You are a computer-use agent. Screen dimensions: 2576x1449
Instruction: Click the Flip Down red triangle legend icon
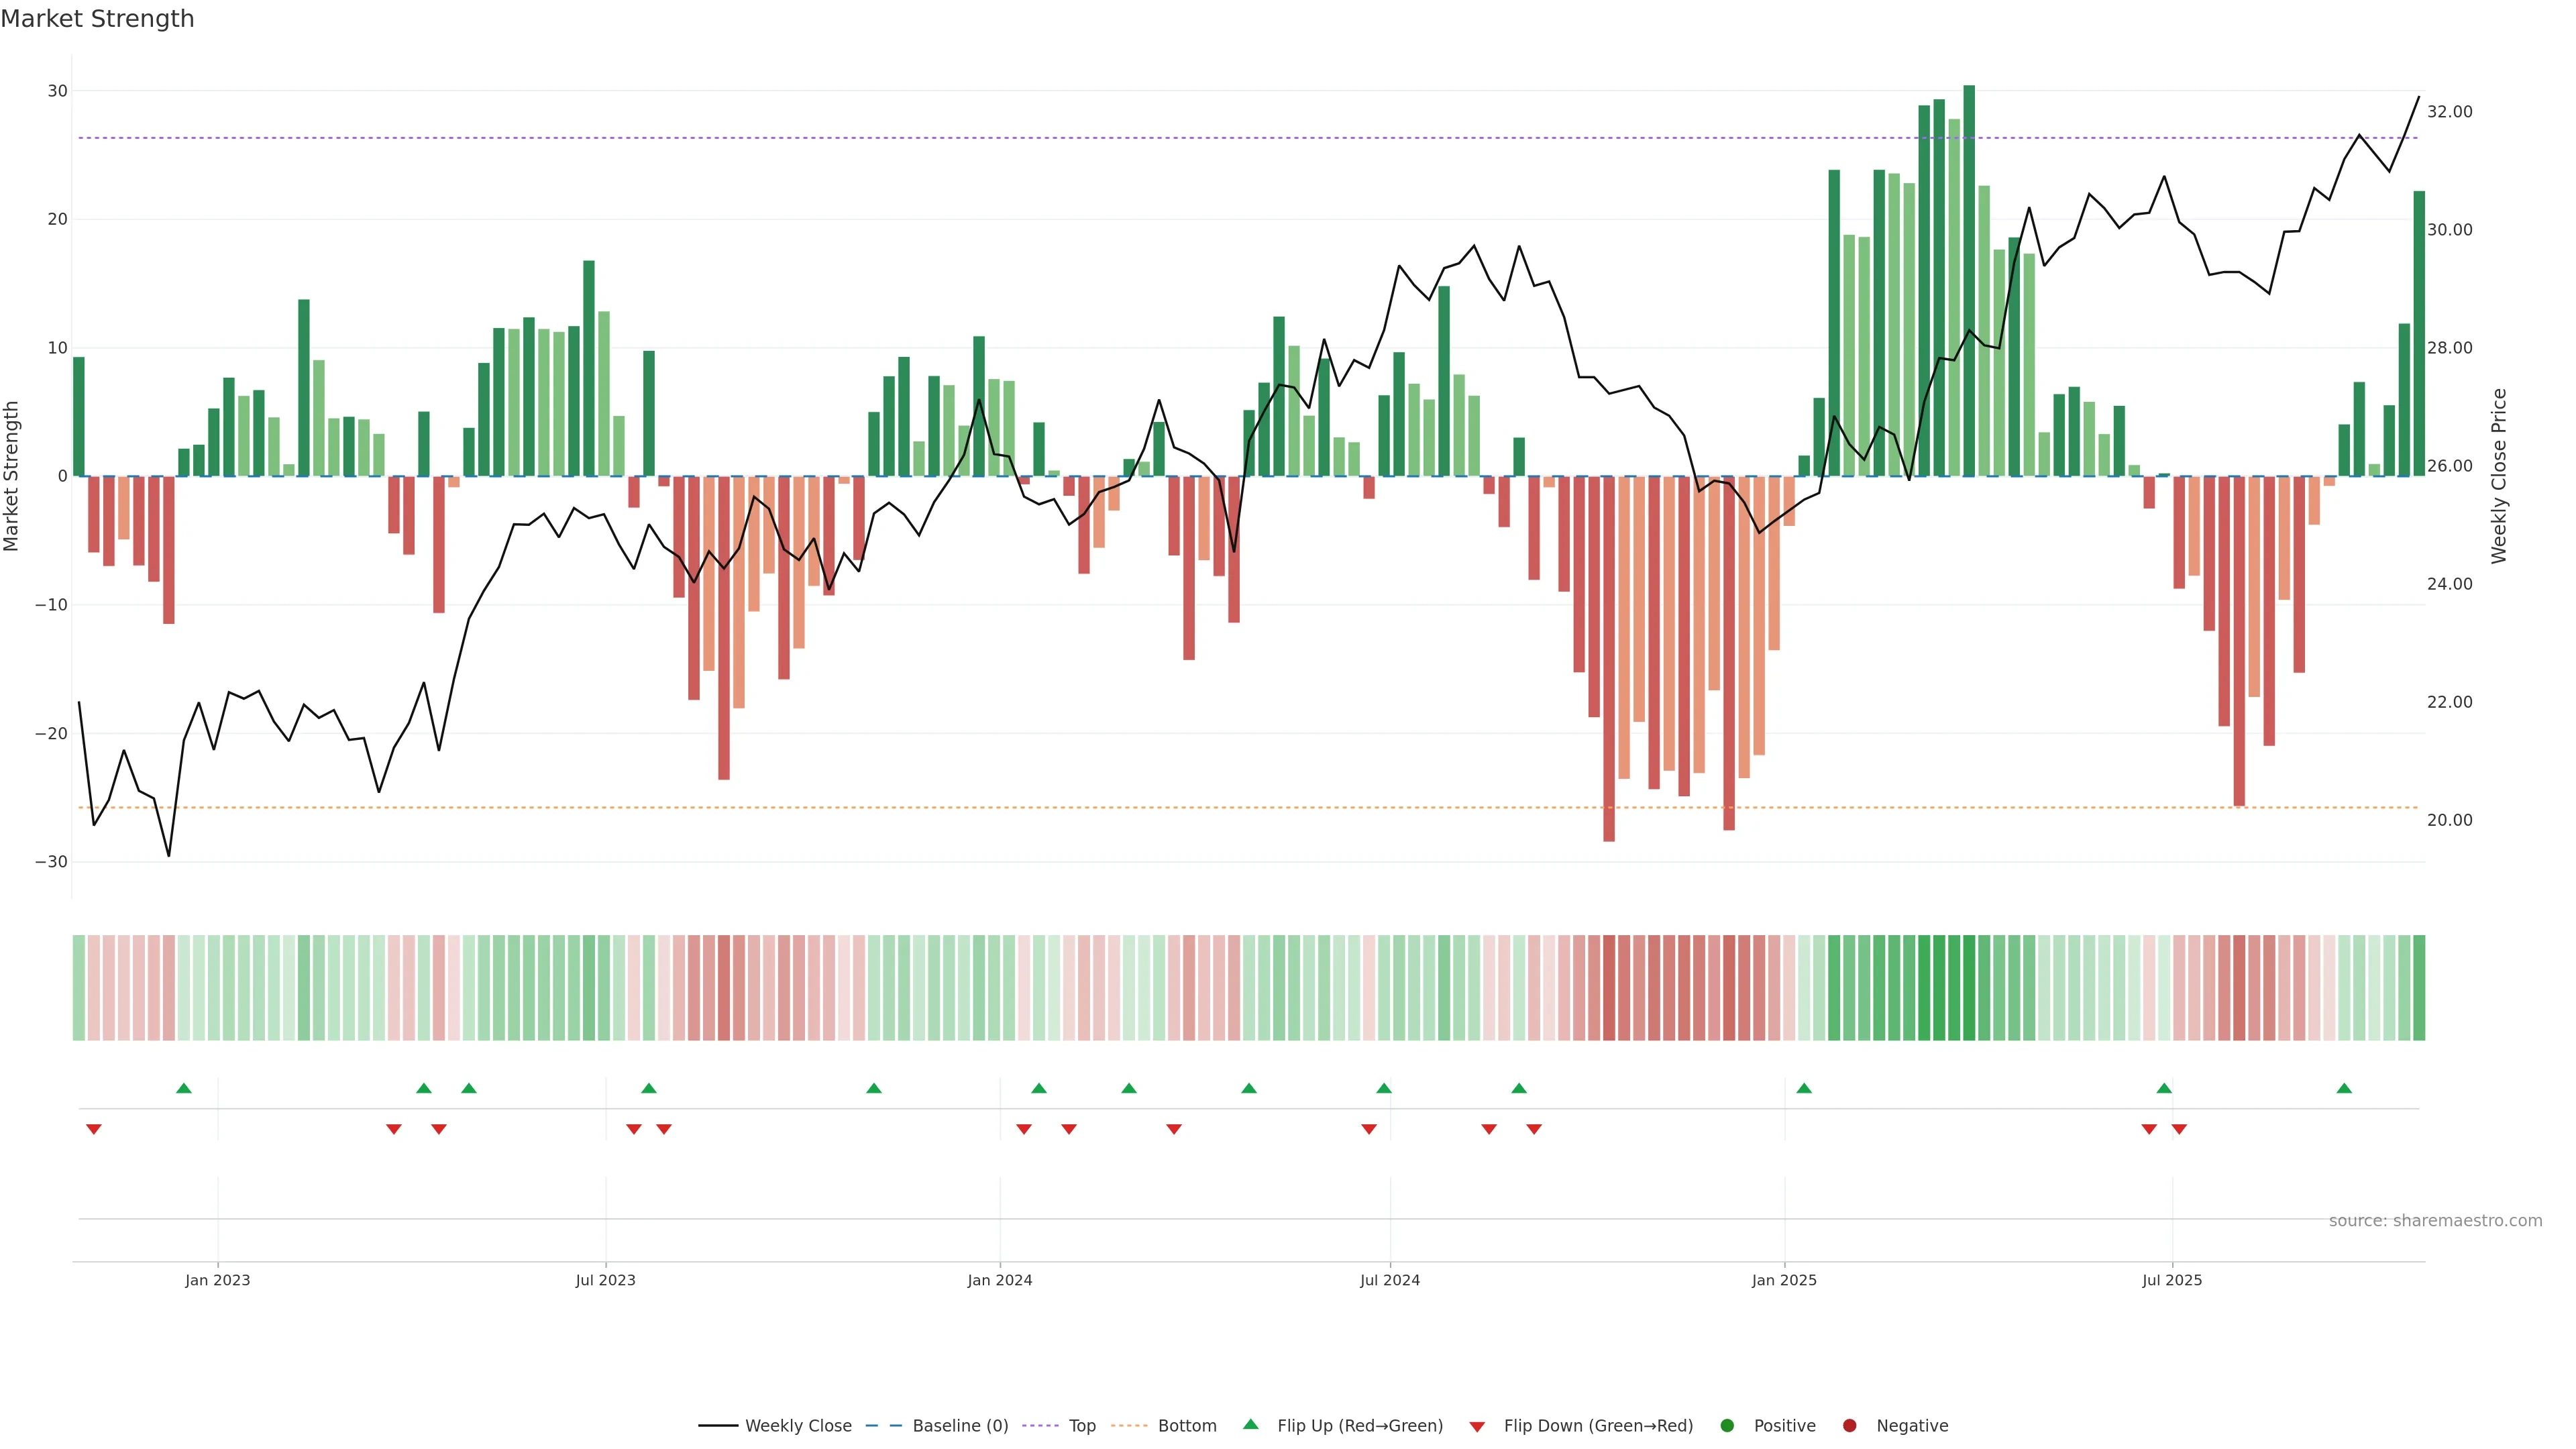(1477, 1427)
